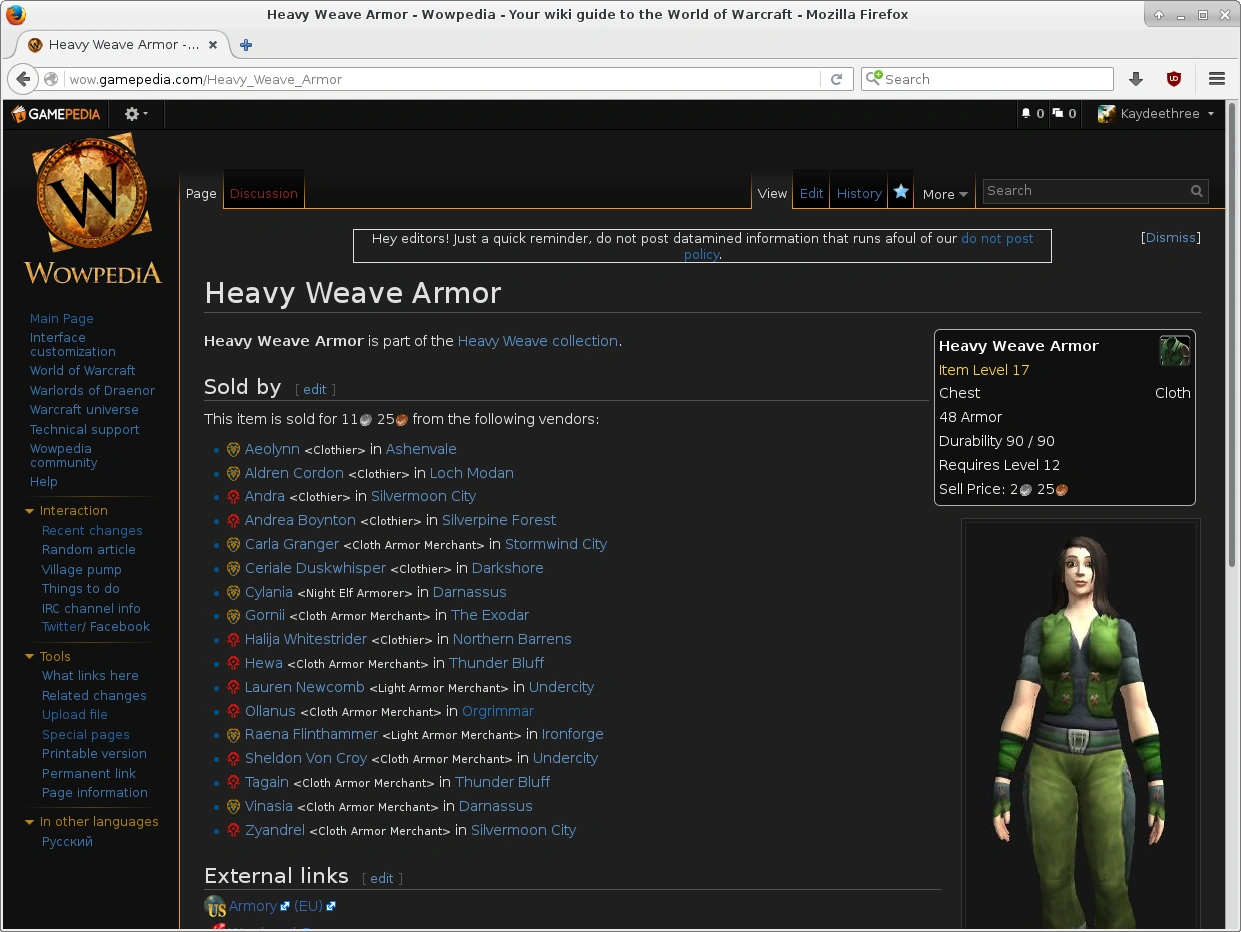The width and height of the screenshot is (1241, 932).
Task: Select the Page tab
Action: (201, 194)
